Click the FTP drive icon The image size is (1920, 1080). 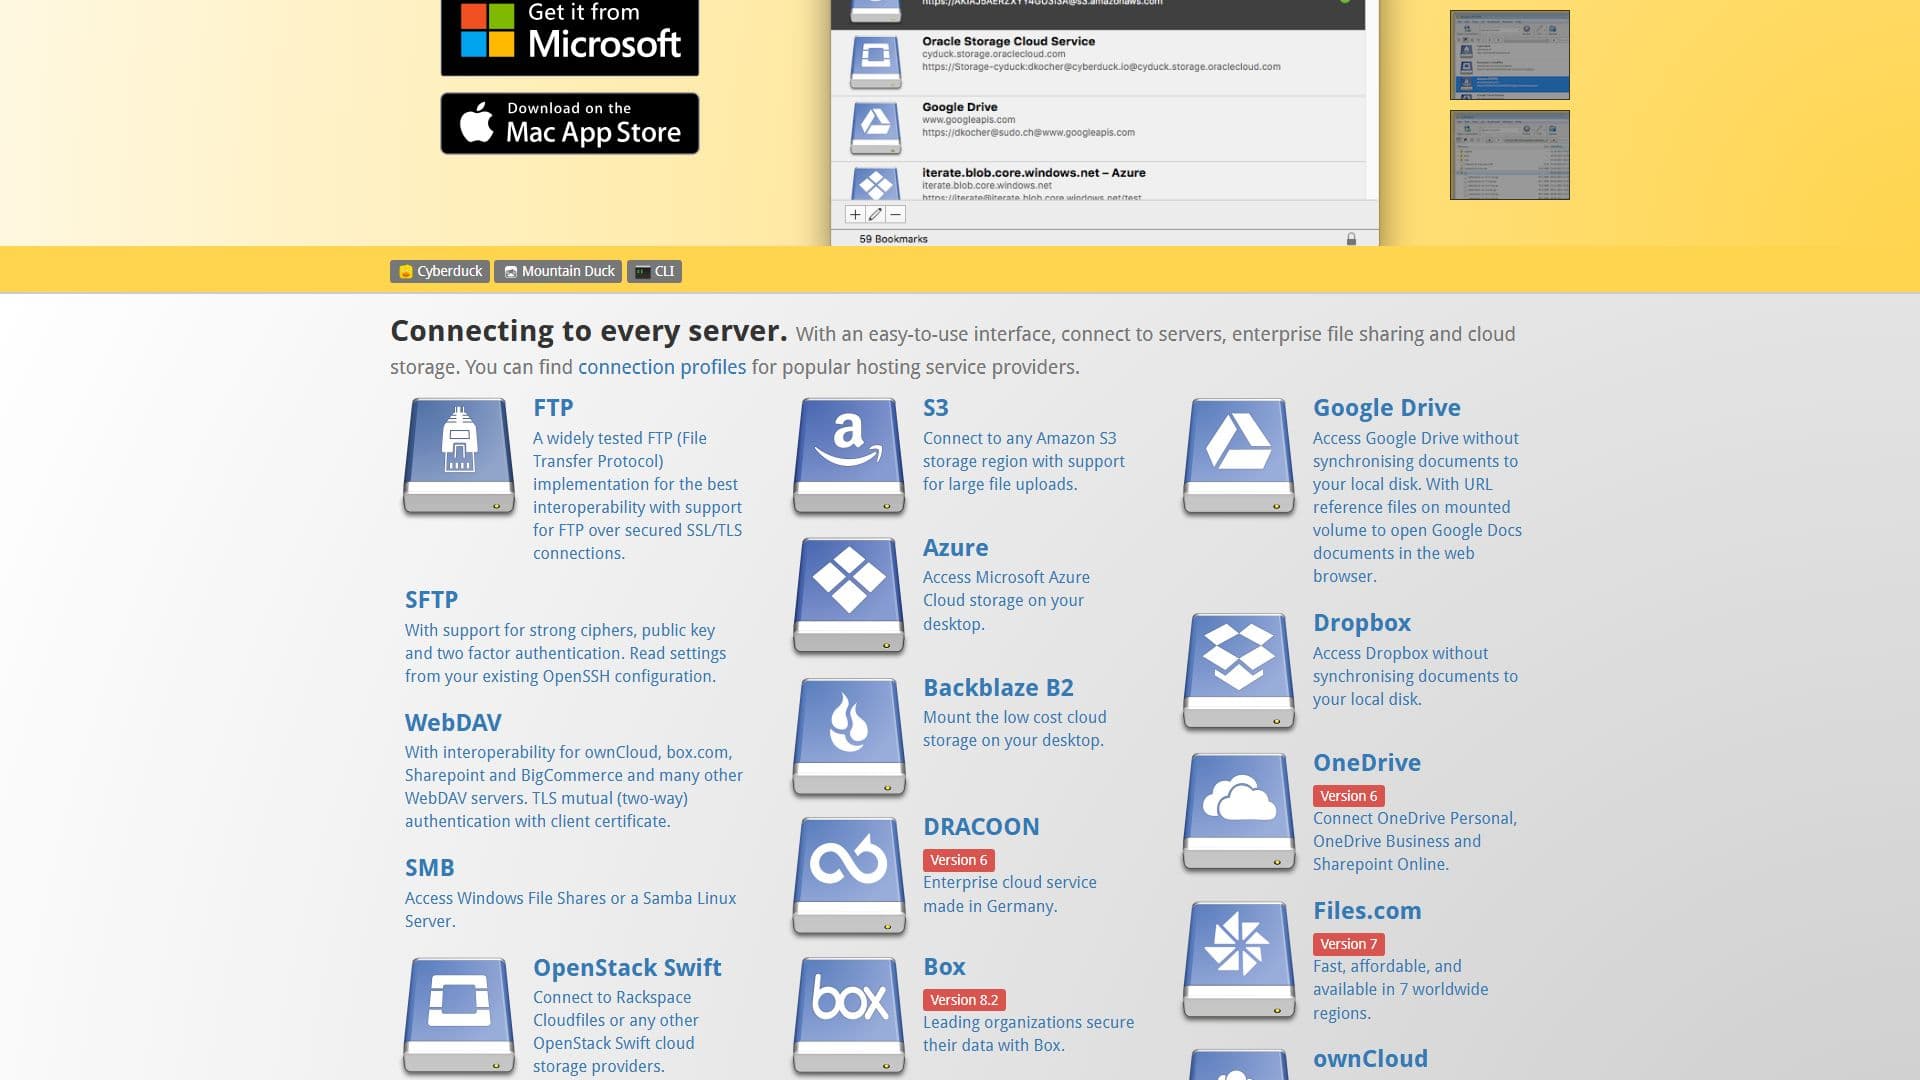[x=459, y=456]
